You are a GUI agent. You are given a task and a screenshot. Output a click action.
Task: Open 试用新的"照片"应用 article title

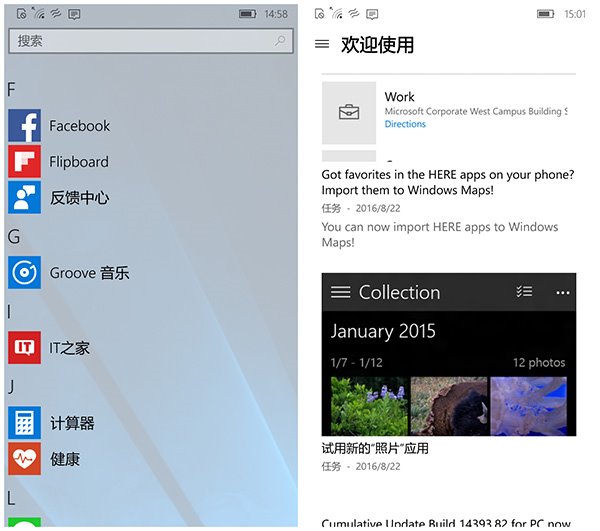click(x=375, y=448)
